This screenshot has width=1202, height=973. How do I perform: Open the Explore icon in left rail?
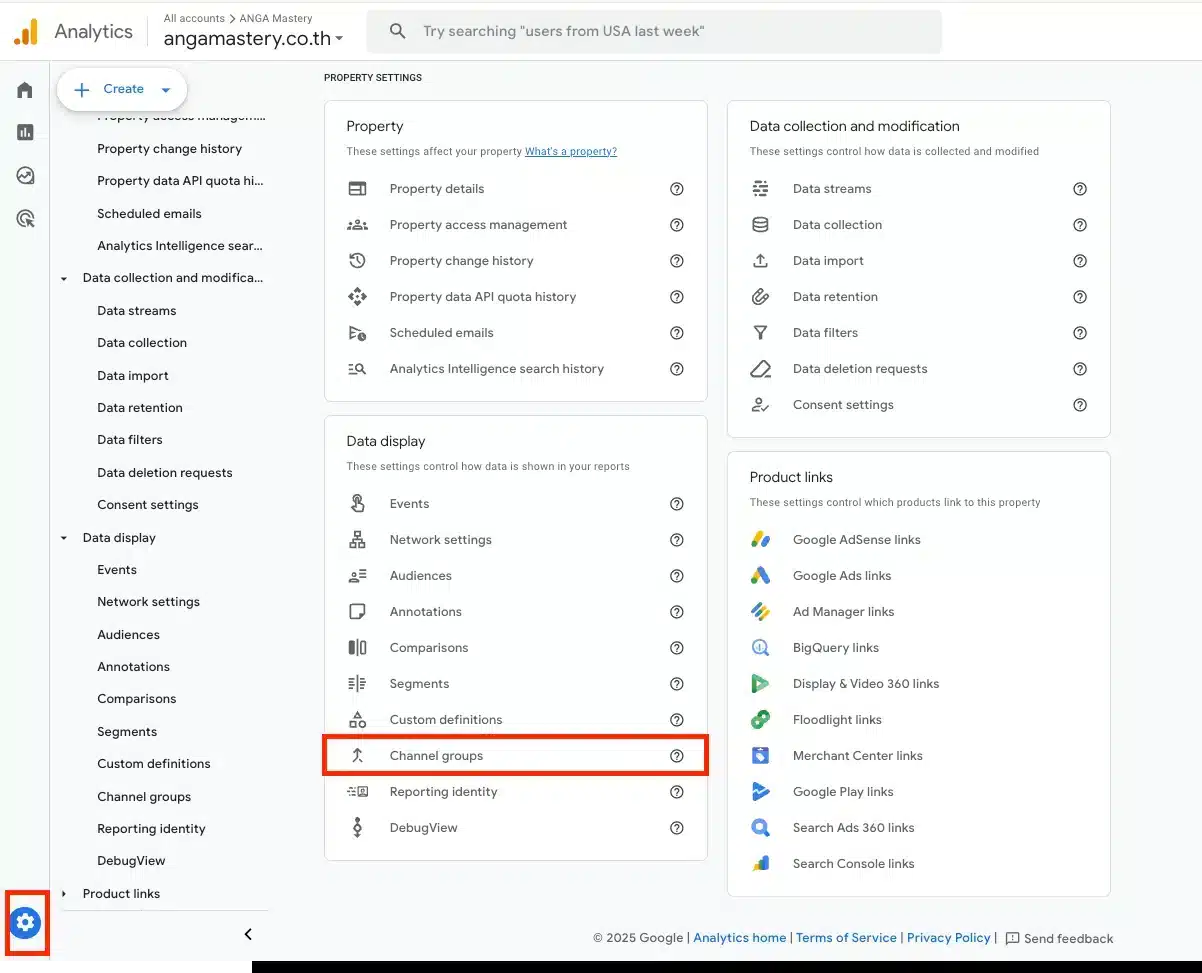point(25,176)
